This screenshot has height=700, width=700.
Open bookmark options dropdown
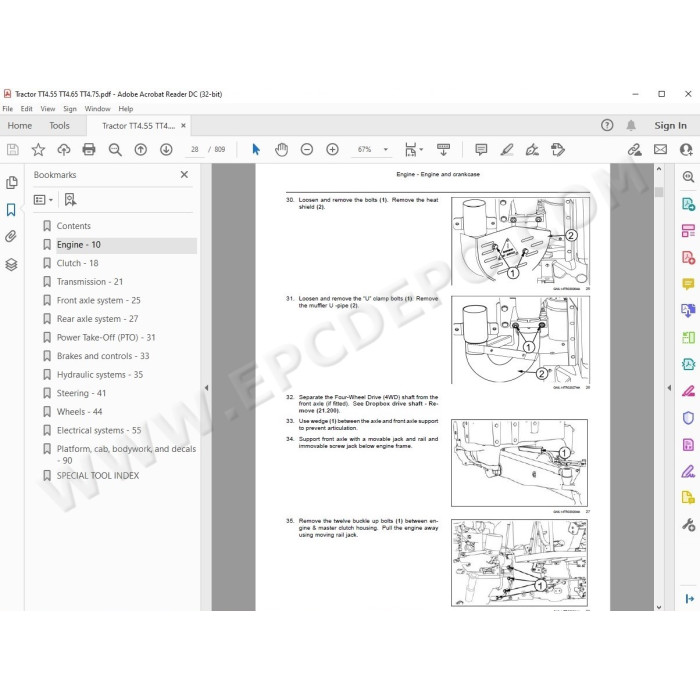click(43, 200)
